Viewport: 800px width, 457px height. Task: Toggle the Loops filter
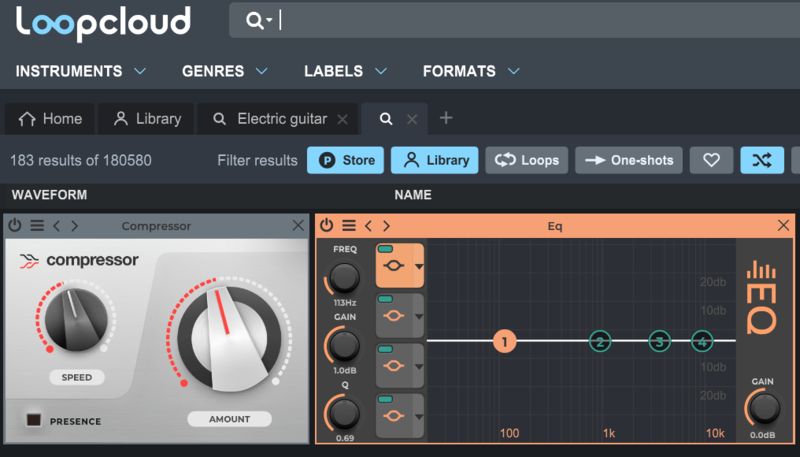pyautogui.click(x=526, y=160)
